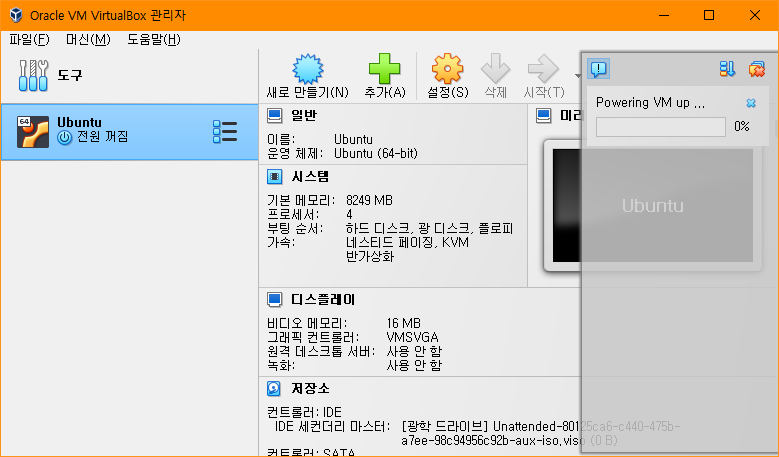Click the Storage section disk icon

[x=274, y=388]
